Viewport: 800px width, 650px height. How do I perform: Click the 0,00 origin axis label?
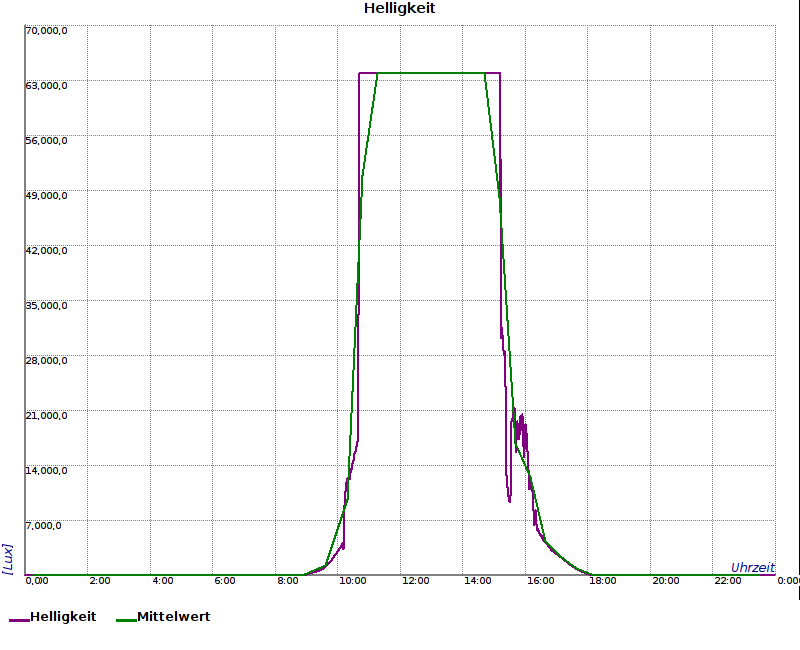(37, 581)
